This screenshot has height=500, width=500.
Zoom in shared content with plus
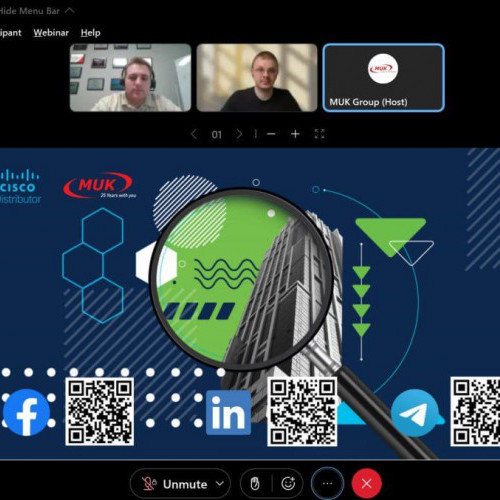coord(295,134)
